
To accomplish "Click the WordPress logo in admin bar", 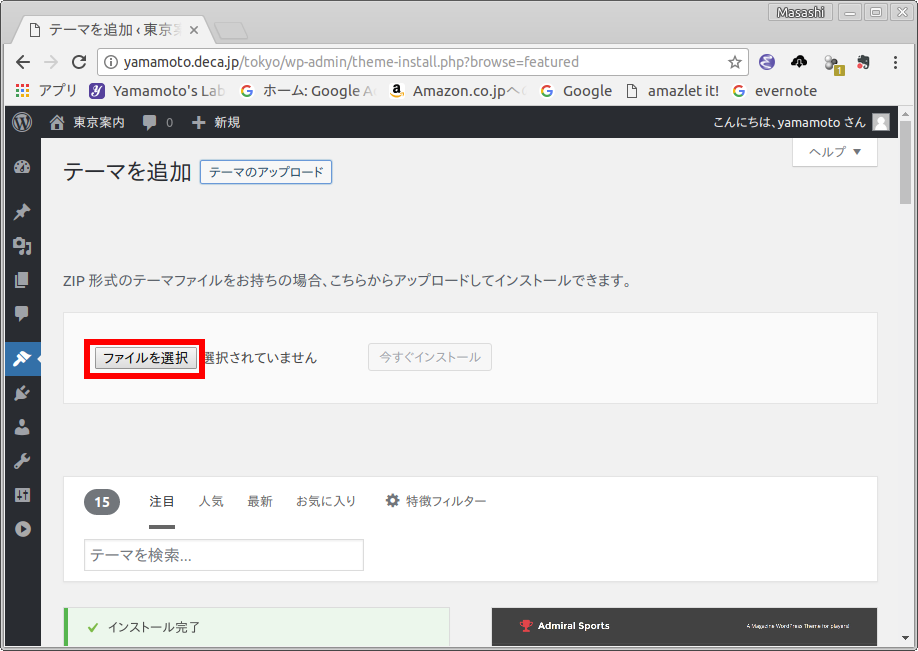I will pos(21,122).
